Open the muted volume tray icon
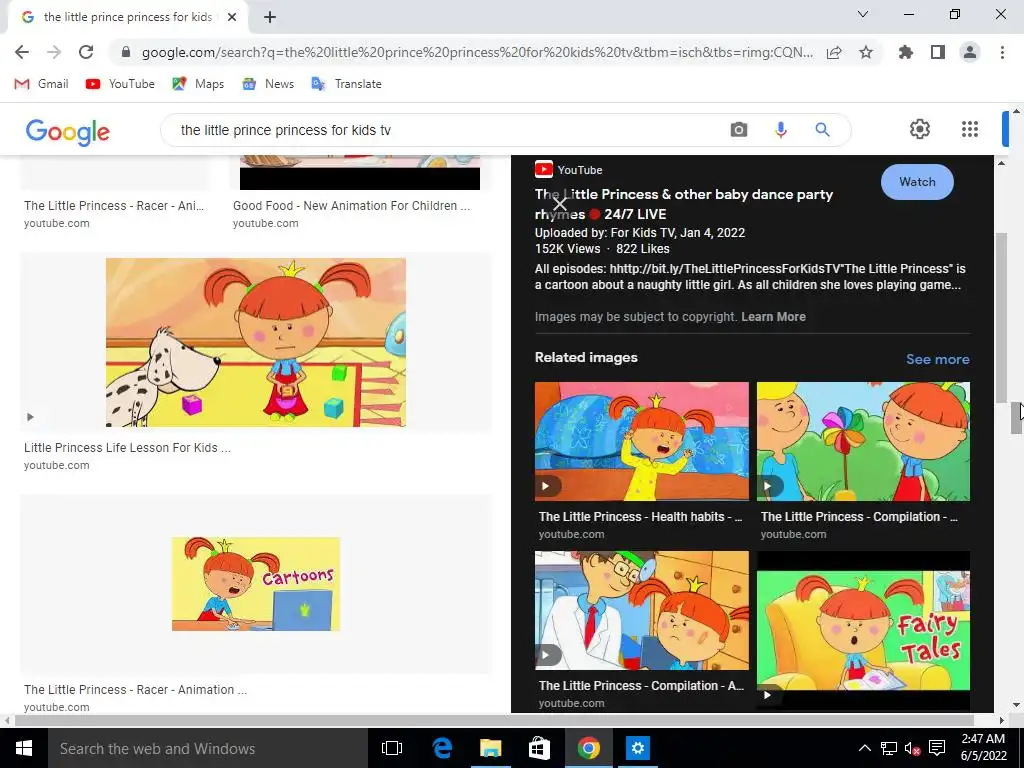Viewport: 1024px width, 768px height. [912, 748]
